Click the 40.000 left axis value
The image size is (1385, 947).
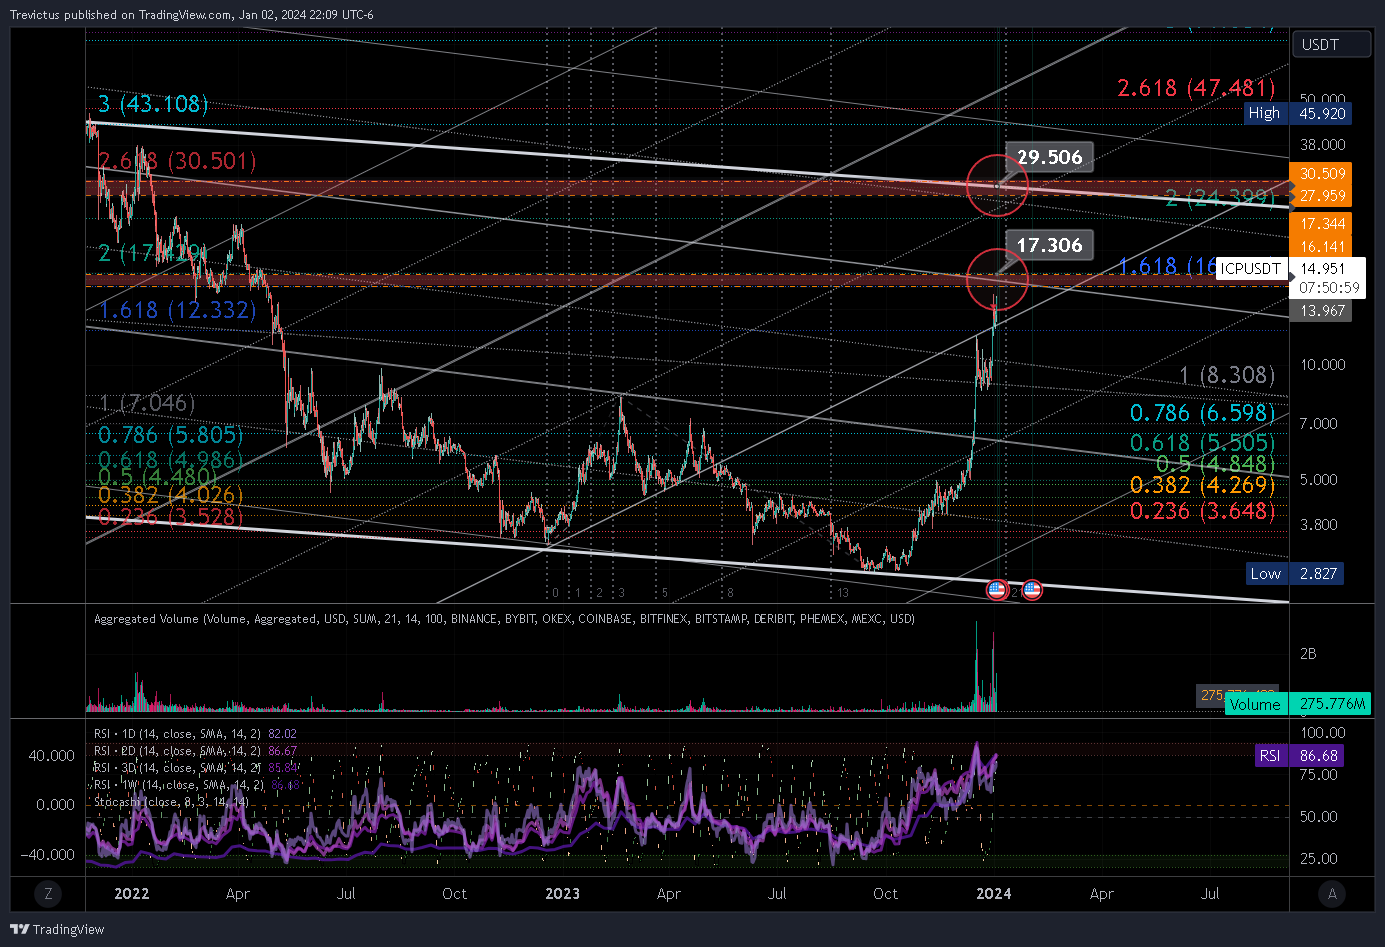click(51, 756)
